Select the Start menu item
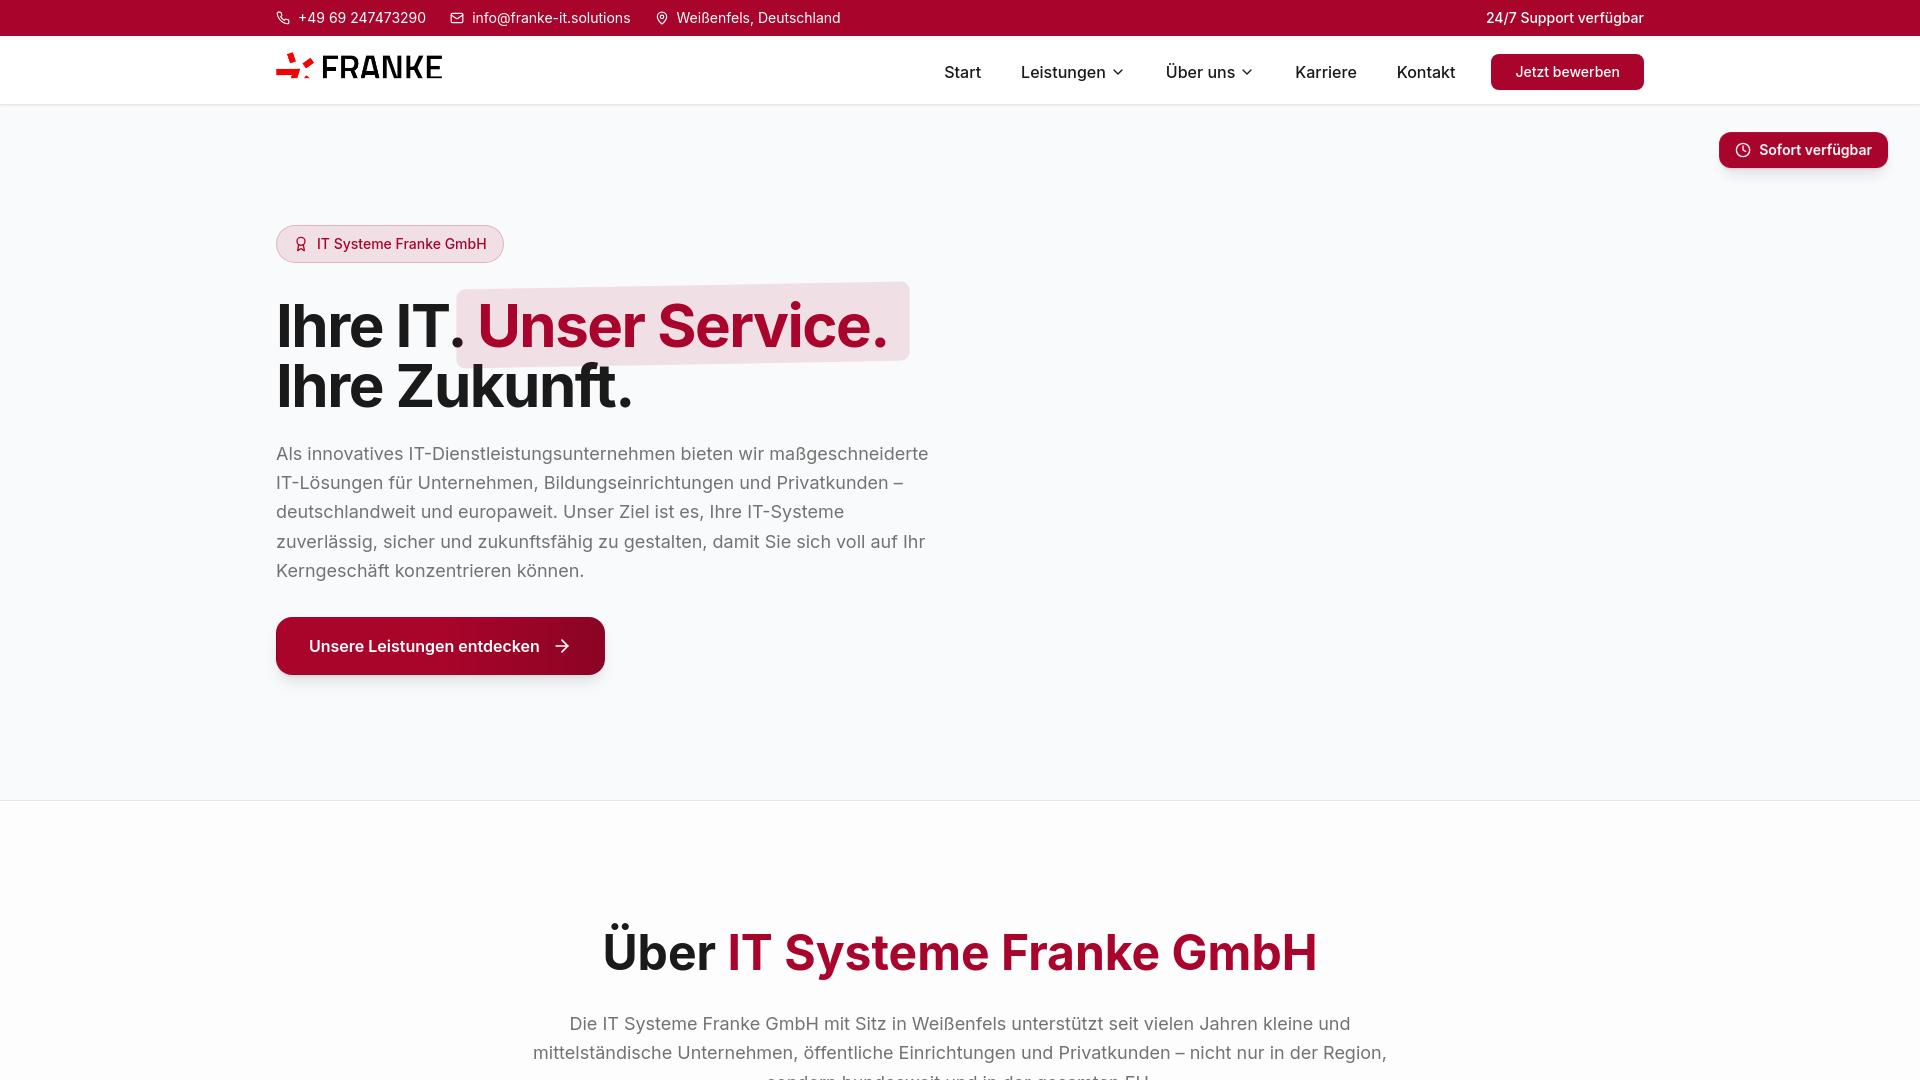Image resolution: width=1920 pixels, height=1080 pixels. [962, 72]
